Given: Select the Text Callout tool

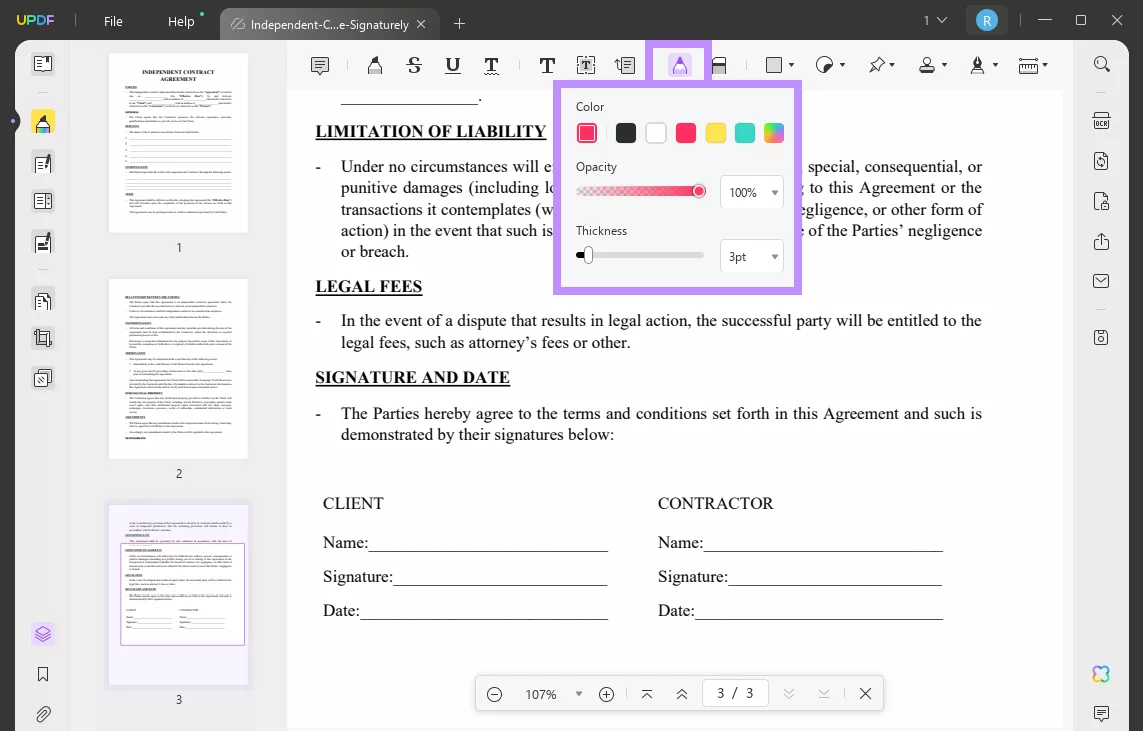Looking at the screenshot, I should [625, 66].
